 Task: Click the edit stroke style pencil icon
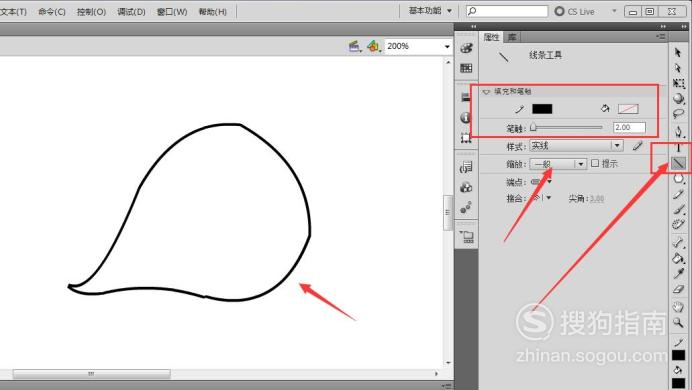[637, 146]
